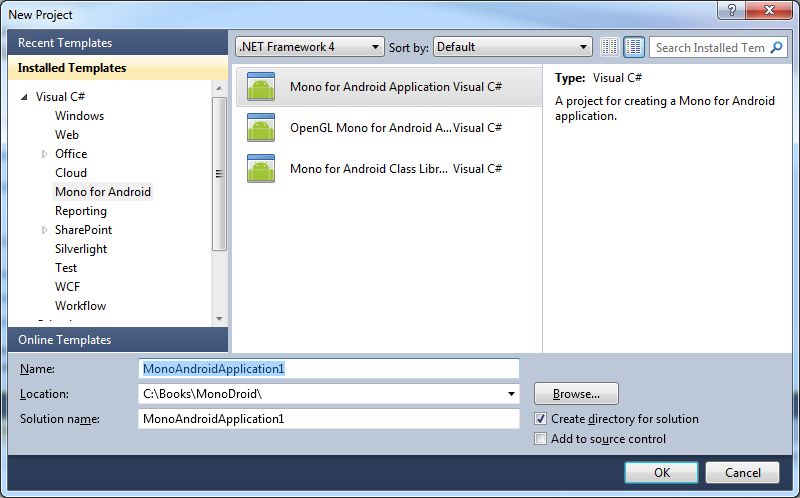
Task: Select Office category label
Action: [71, 154]
